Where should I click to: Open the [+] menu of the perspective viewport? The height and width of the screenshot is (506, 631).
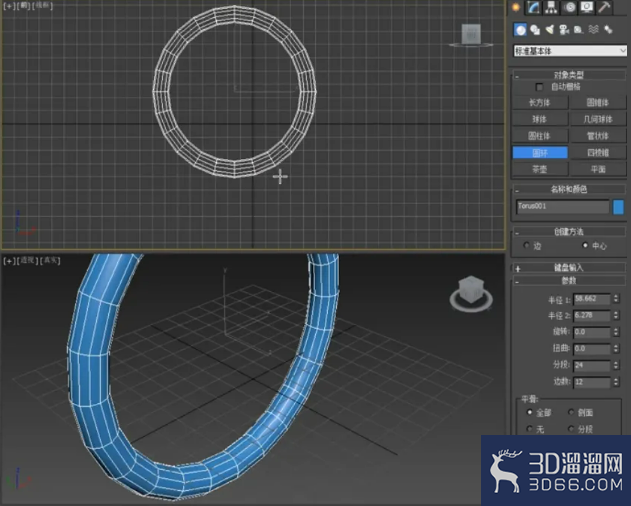click(9, 260)
